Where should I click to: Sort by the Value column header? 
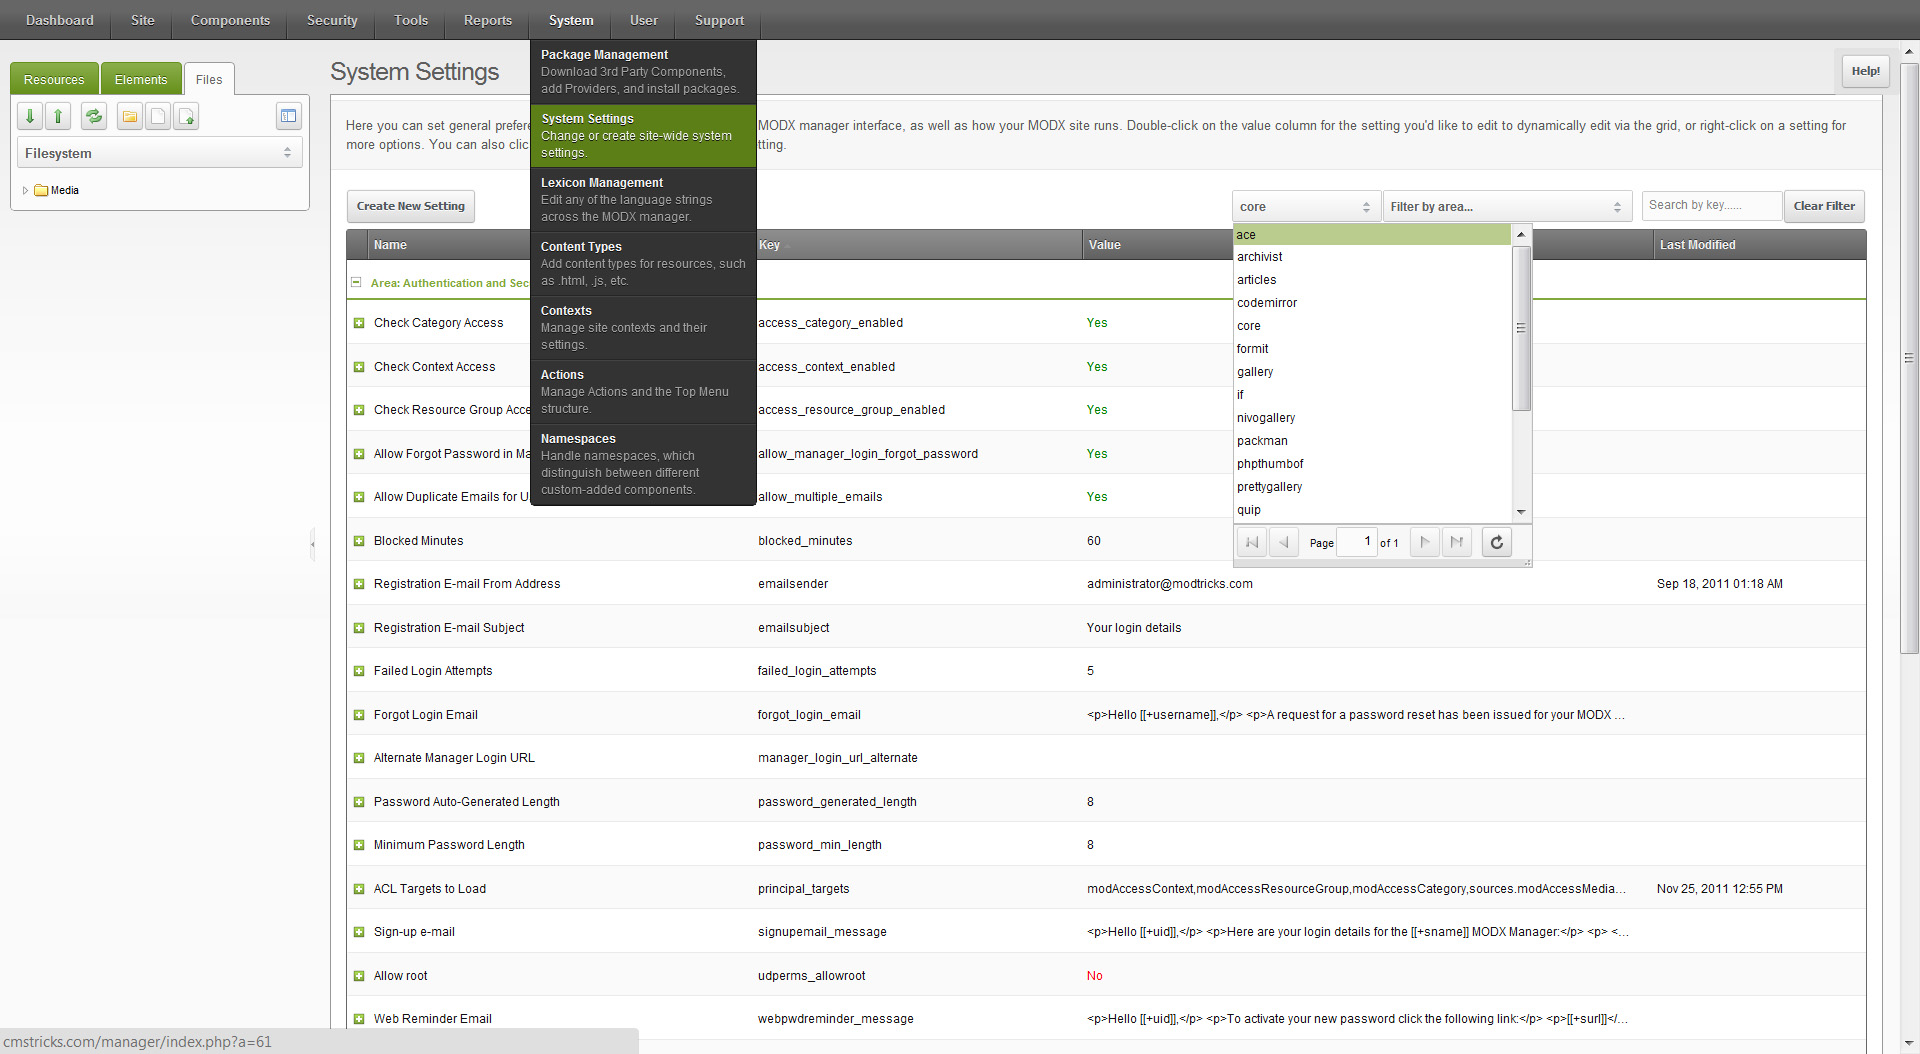point(1158,245)
